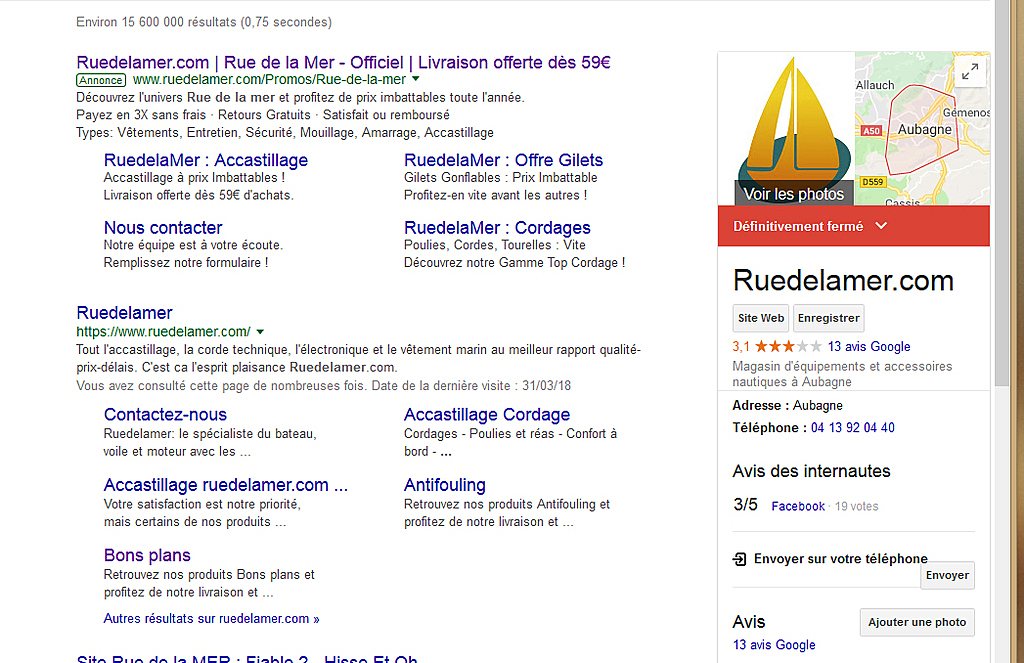Click the Aubagne map thumbnail

coord(922,129)
